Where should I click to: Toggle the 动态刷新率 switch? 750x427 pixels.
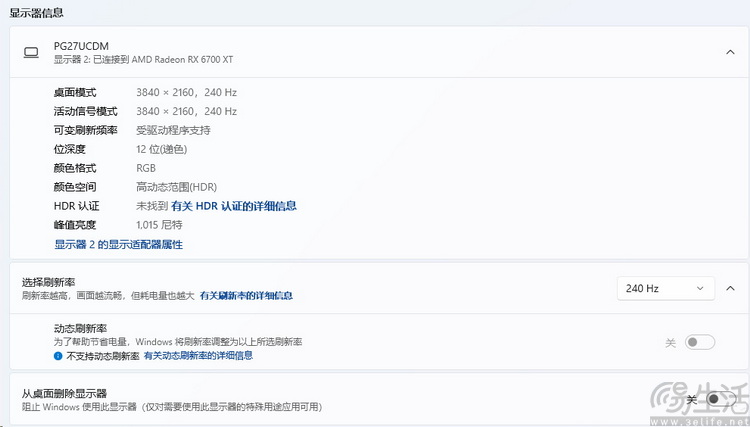[700, 342]
